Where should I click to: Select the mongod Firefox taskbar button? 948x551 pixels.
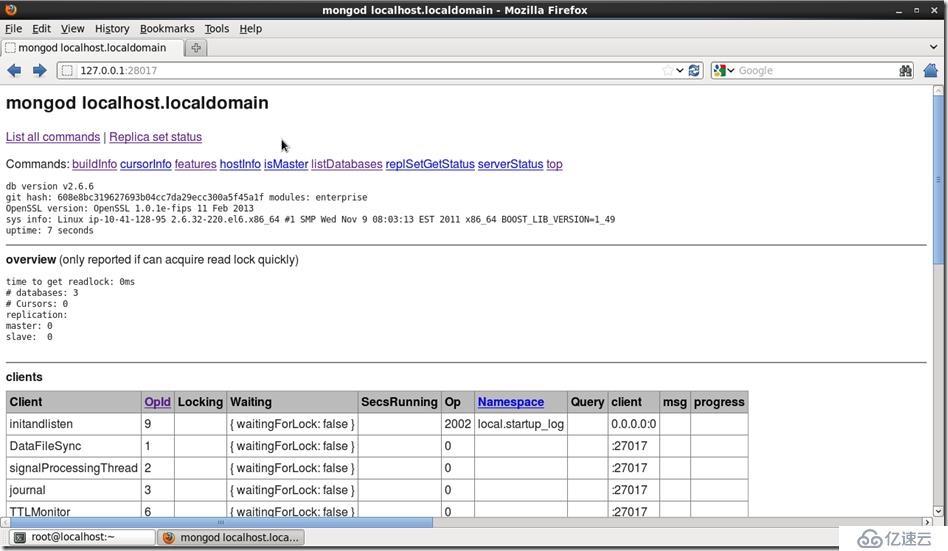pyautogui.click(x=231, y=537)
